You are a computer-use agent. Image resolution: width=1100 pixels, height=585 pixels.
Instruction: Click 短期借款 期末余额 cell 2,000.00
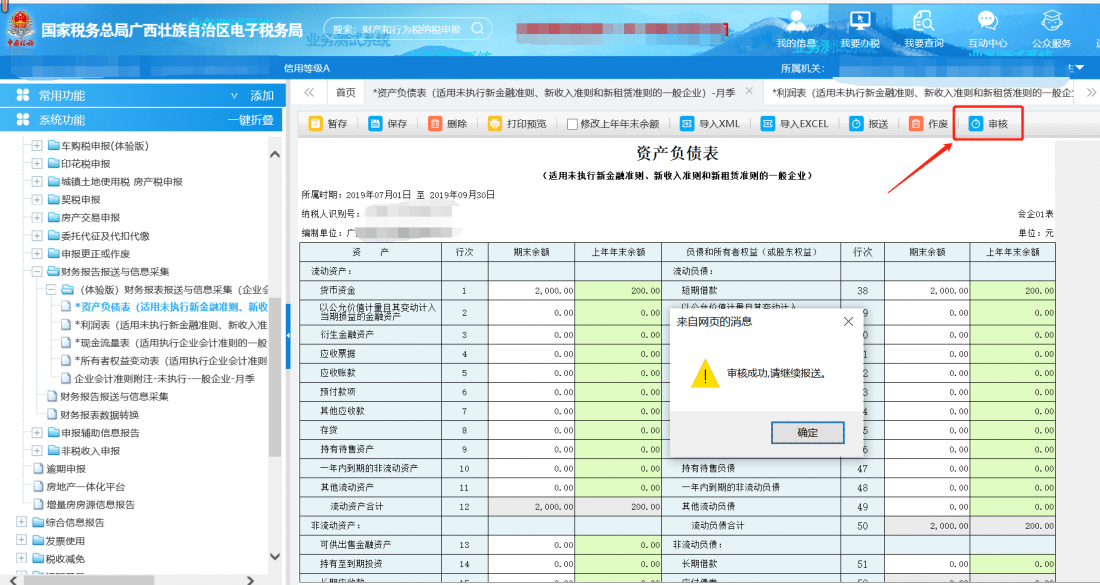click(x=927, y=290)
